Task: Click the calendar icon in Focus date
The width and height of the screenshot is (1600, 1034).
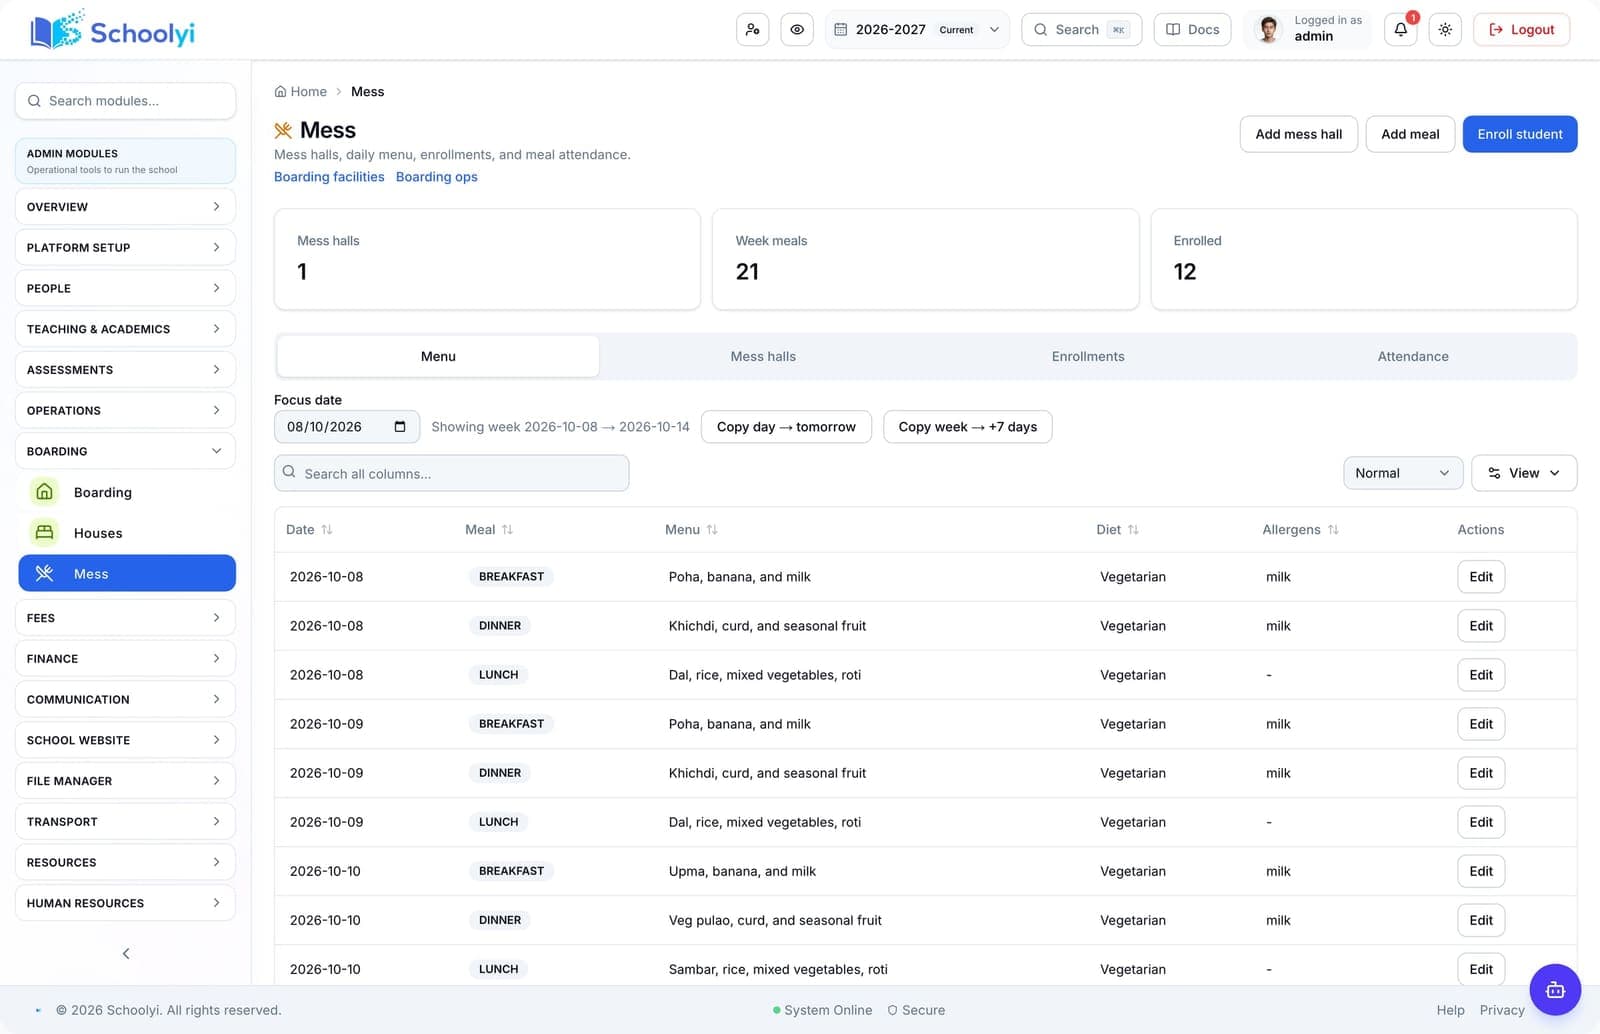Action: 400,427
